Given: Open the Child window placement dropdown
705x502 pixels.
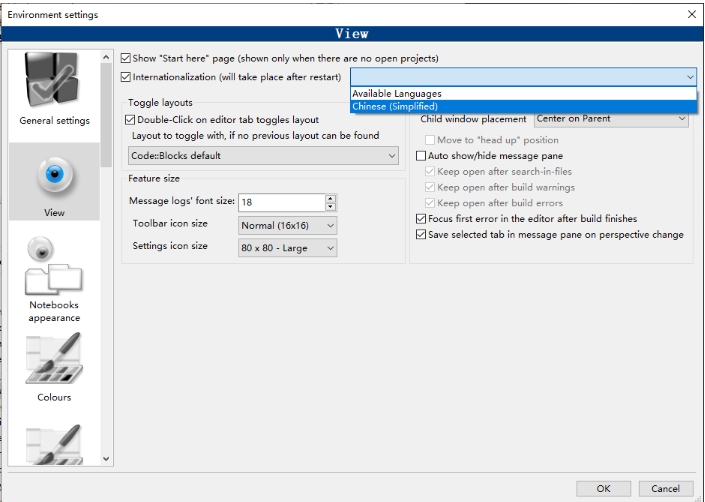Looking at the screenshot, I should [x=611, y=119].
